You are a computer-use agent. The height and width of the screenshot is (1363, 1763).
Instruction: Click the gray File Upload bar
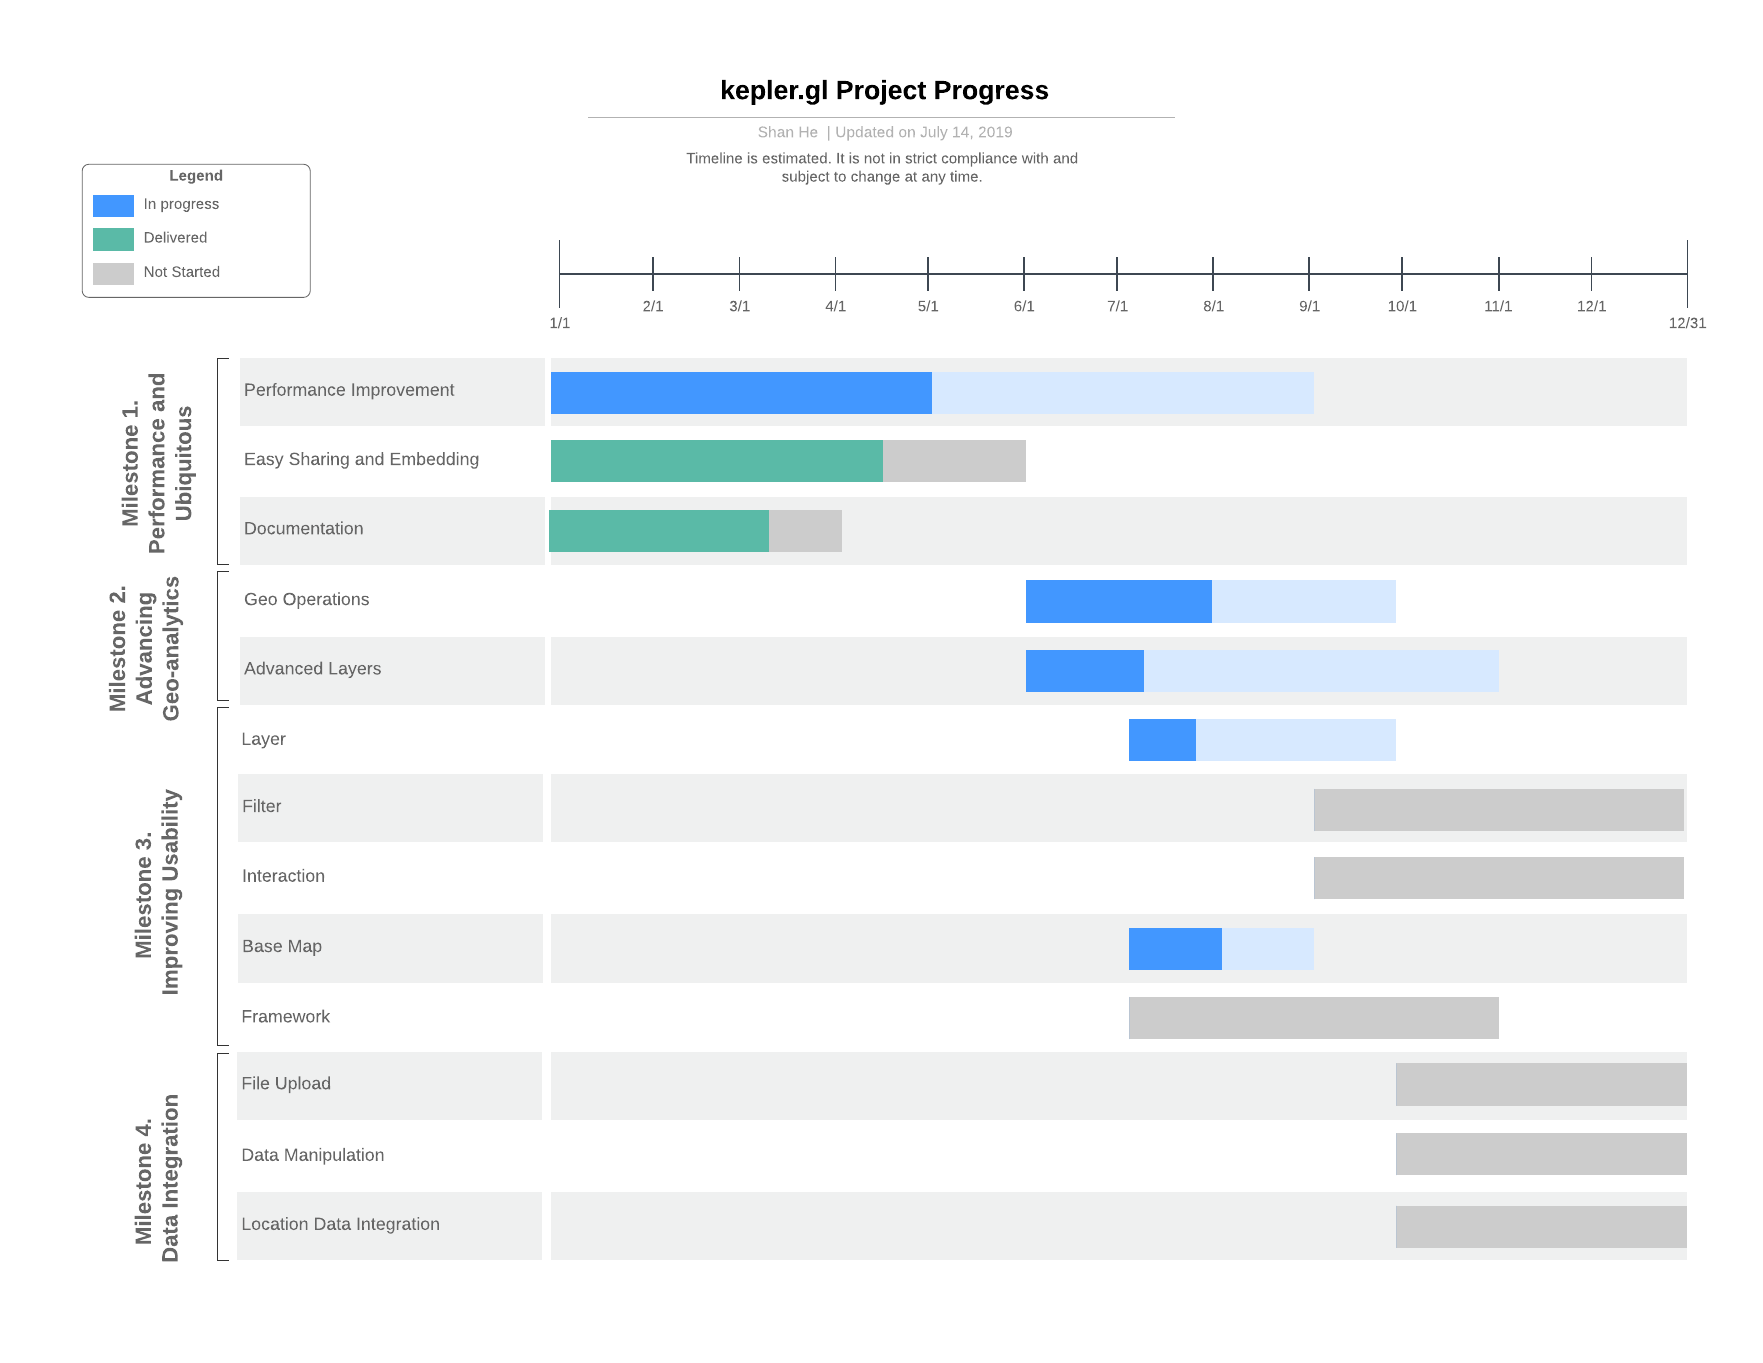tap(1541, 1085)
